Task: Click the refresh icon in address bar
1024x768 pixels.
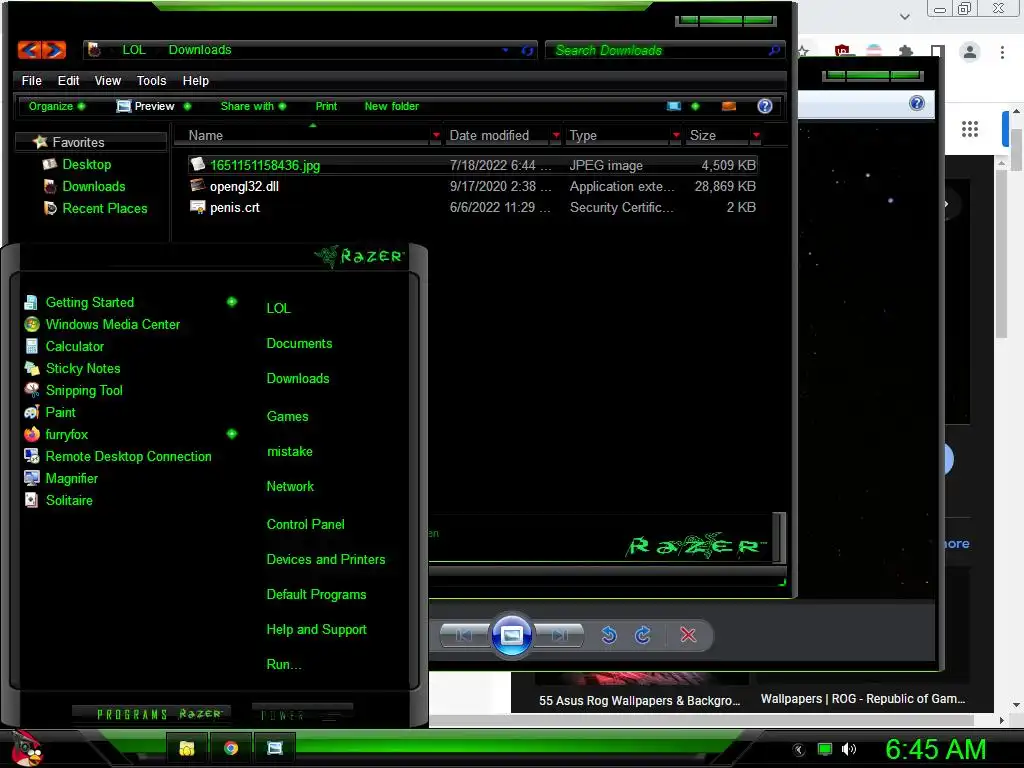Action: [527, 50]
